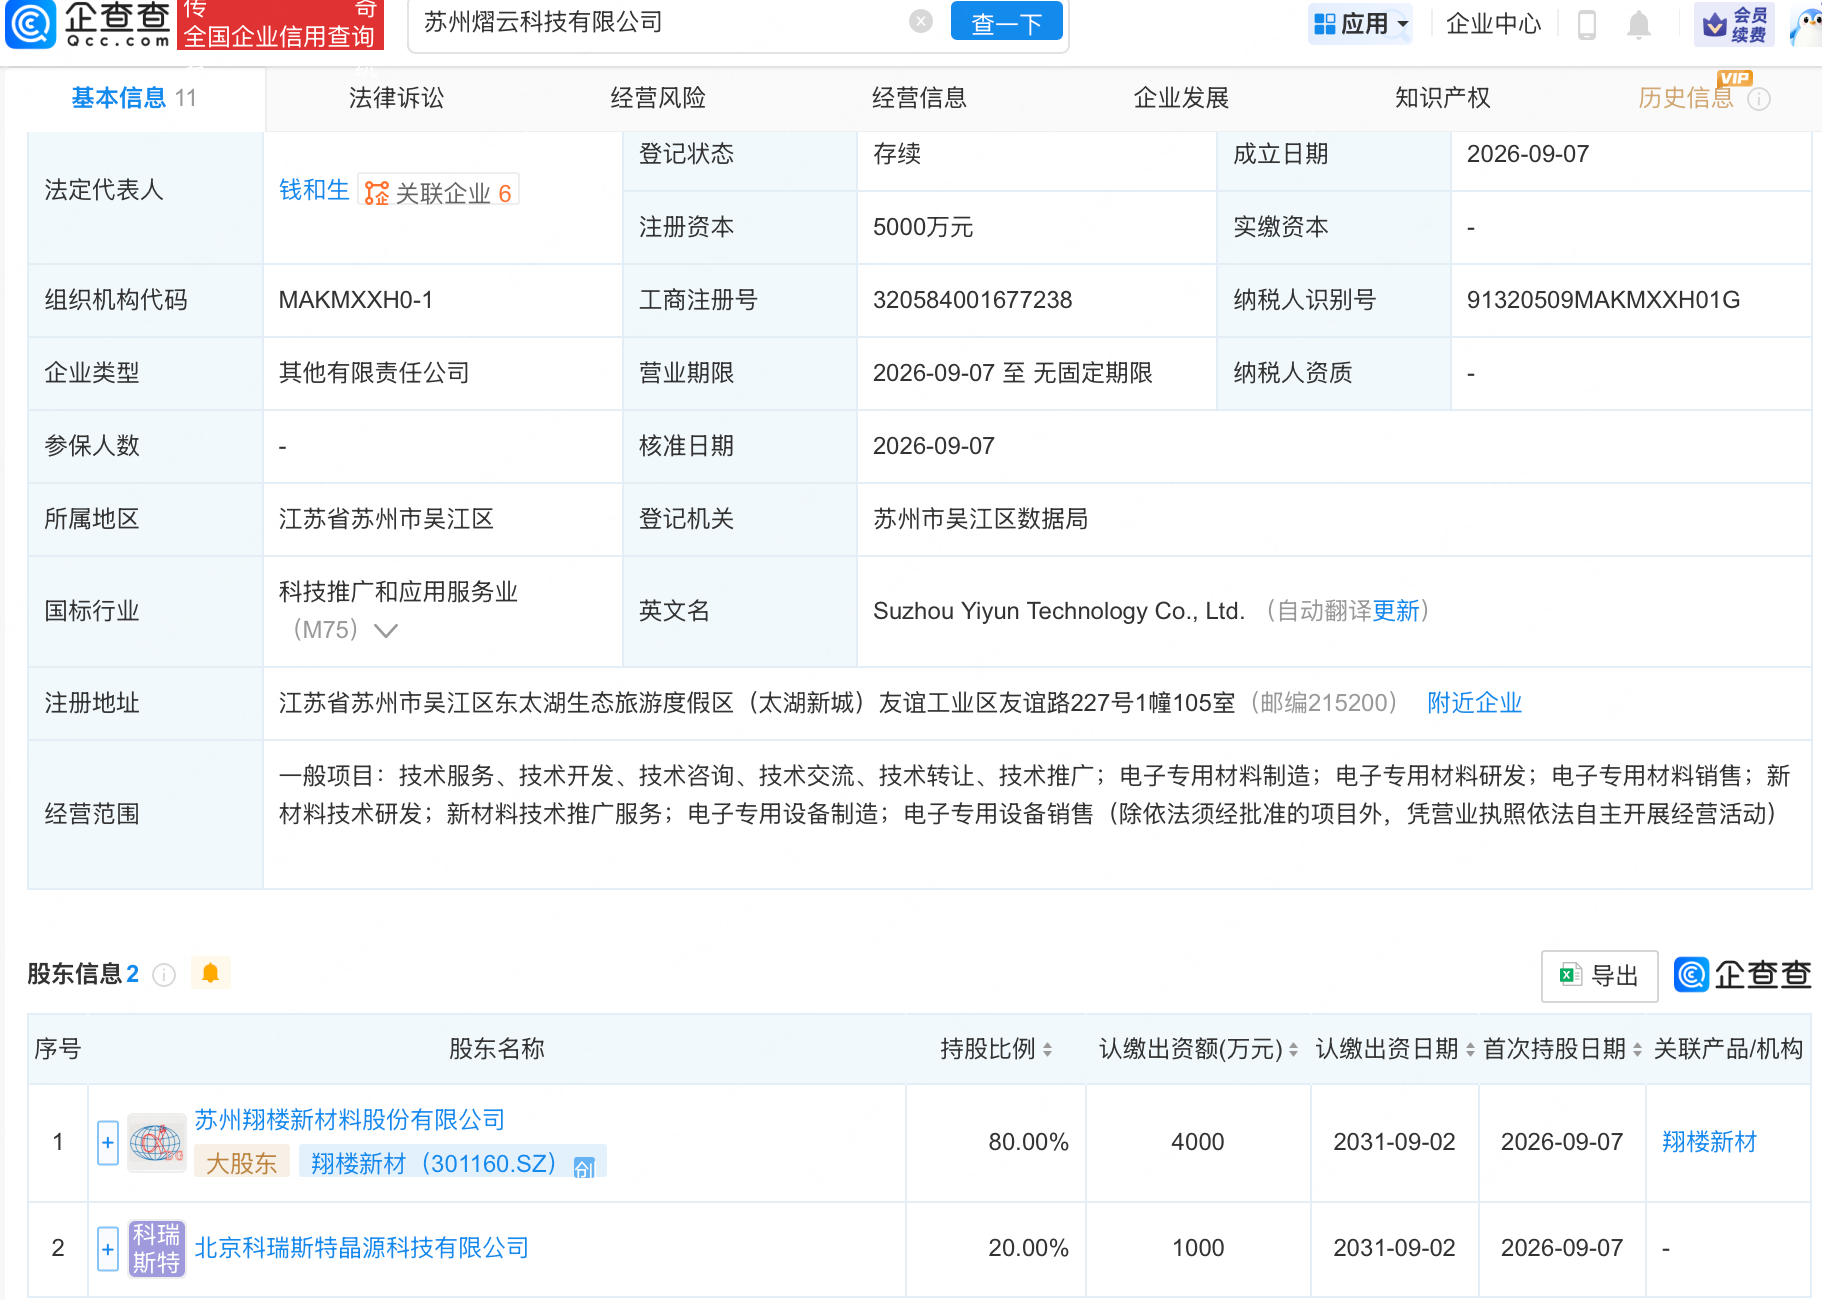This screenshot has height=1300, width=1822.
Task: Click 苏州翔楼新材料 company logo thumbnail
Action: click(157, 1142)
